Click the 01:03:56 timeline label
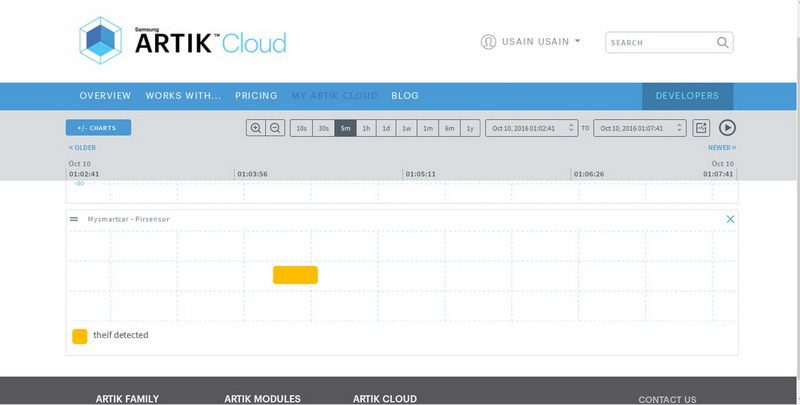Viewport: 800px width, 405px height. pos(252,174)
